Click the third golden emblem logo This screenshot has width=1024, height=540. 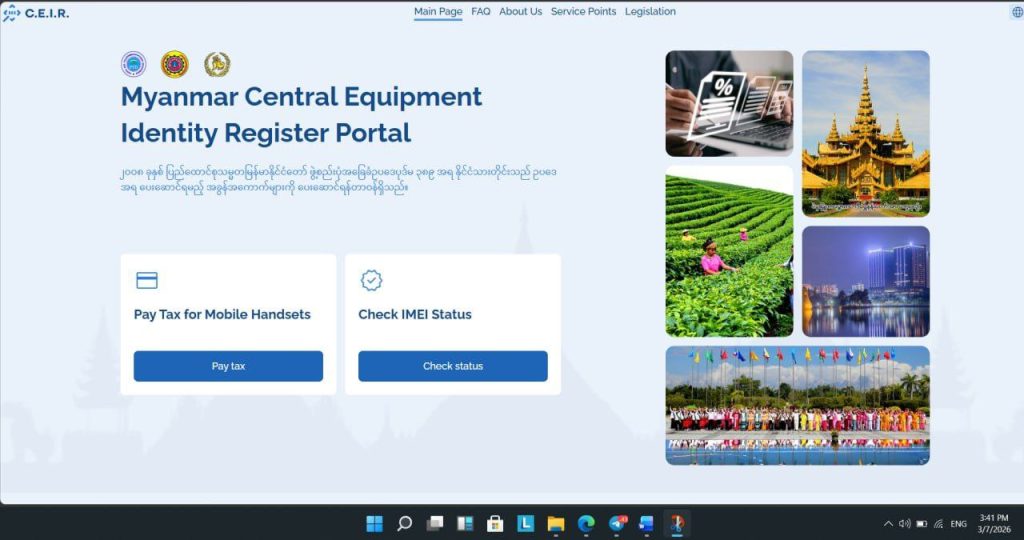pyautogui.click(x=217, y=65)
